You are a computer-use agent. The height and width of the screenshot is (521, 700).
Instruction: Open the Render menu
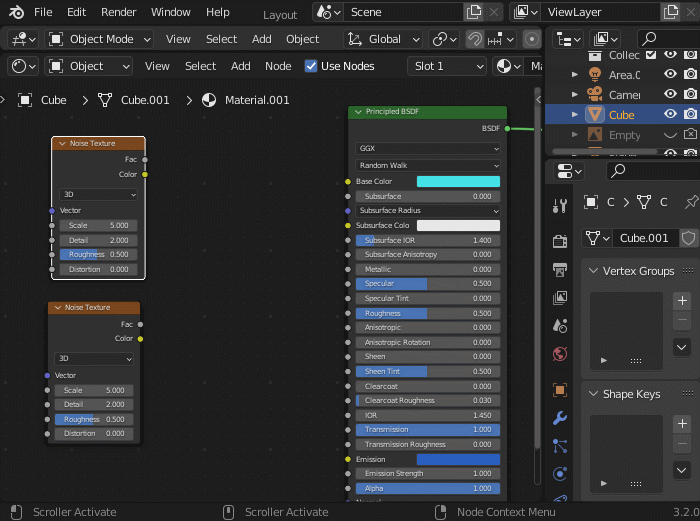tap(119, 12)
